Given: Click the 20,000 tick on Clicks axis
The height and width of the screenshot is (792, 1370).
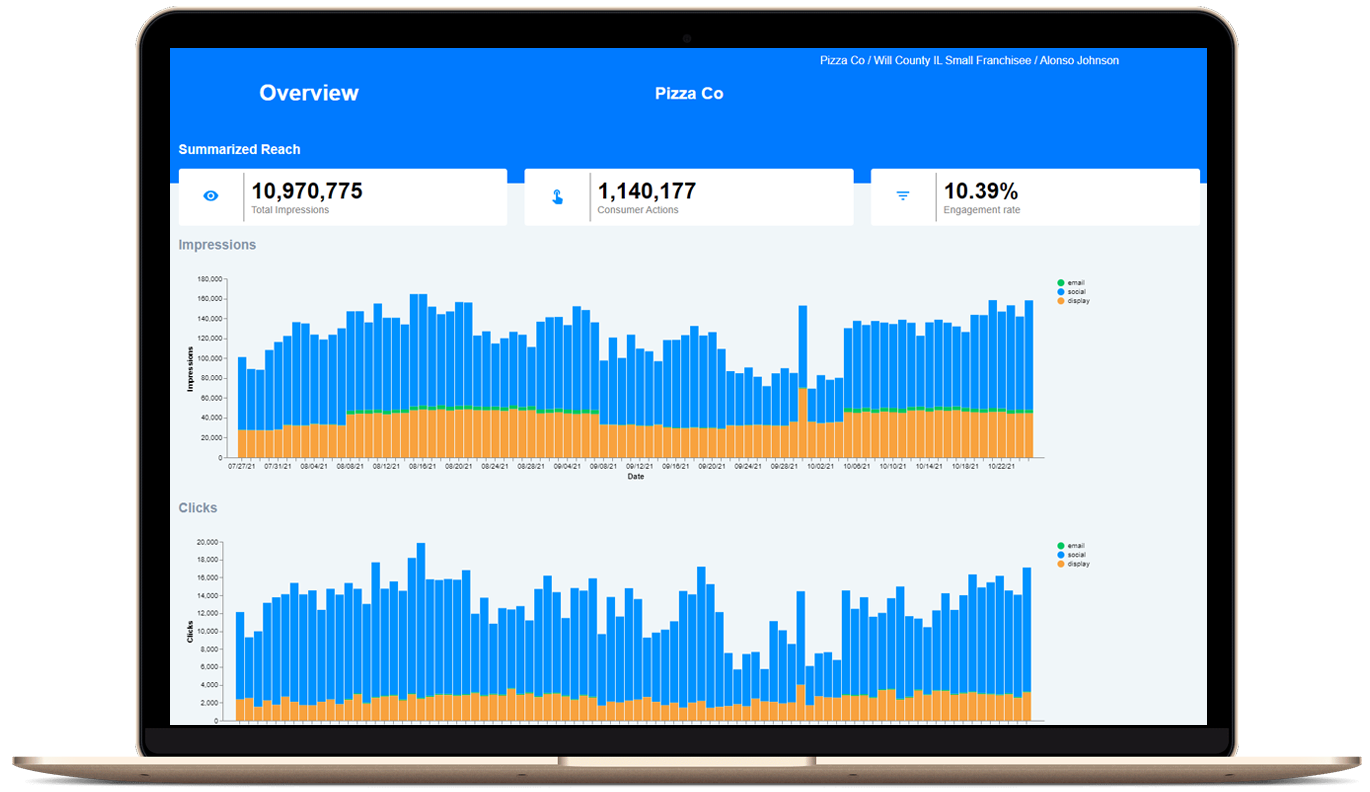Looking at the screenshot, I should point(207,542).
